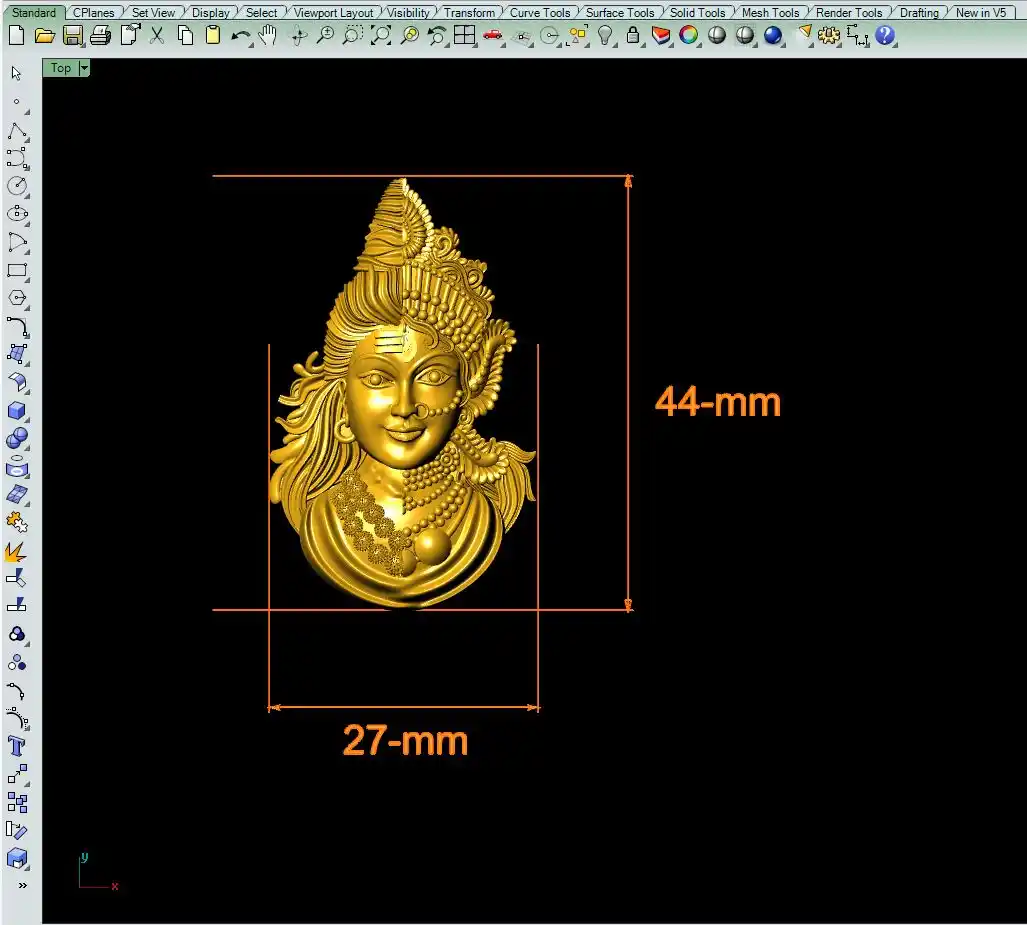
Task: Expand the sidebar overflow chevron
Action: (x=22, y=885)
